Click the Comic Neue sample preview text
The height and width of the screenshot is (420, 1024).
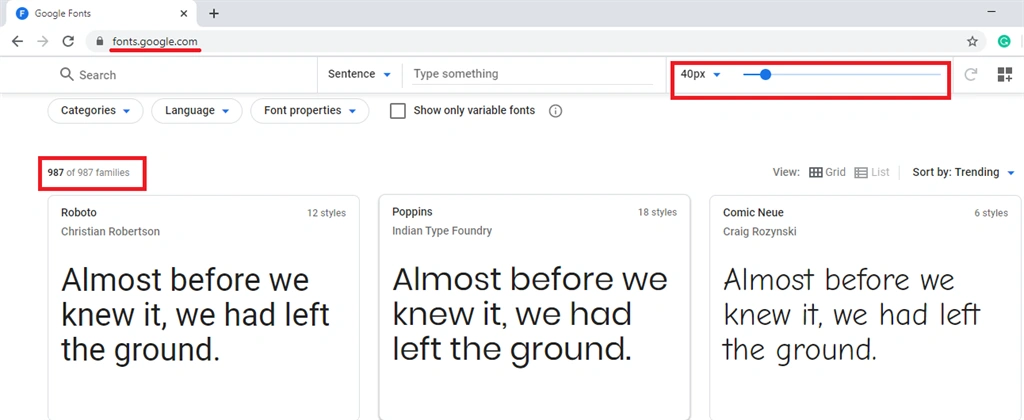coord(852,315)
